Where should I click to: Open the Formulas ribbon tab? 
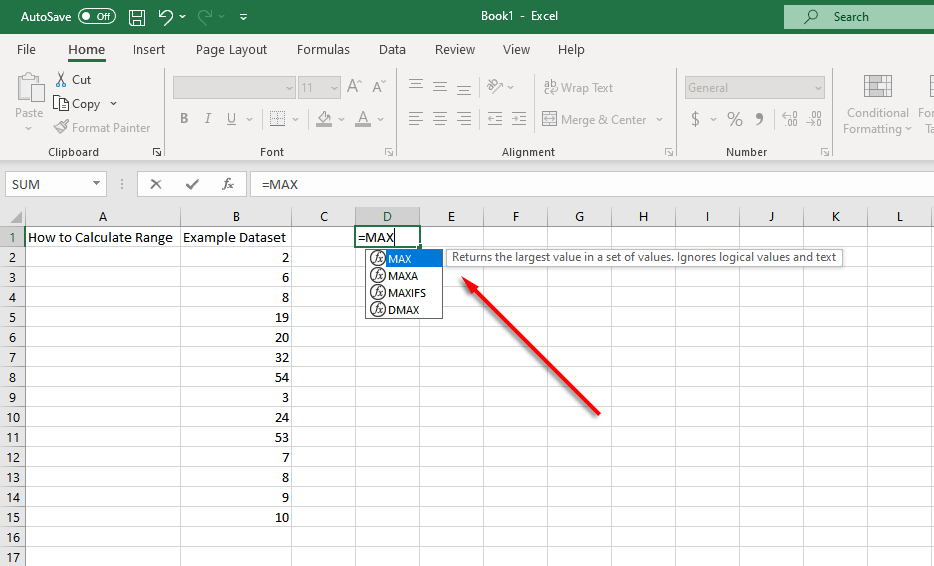[x=323, y=50]
